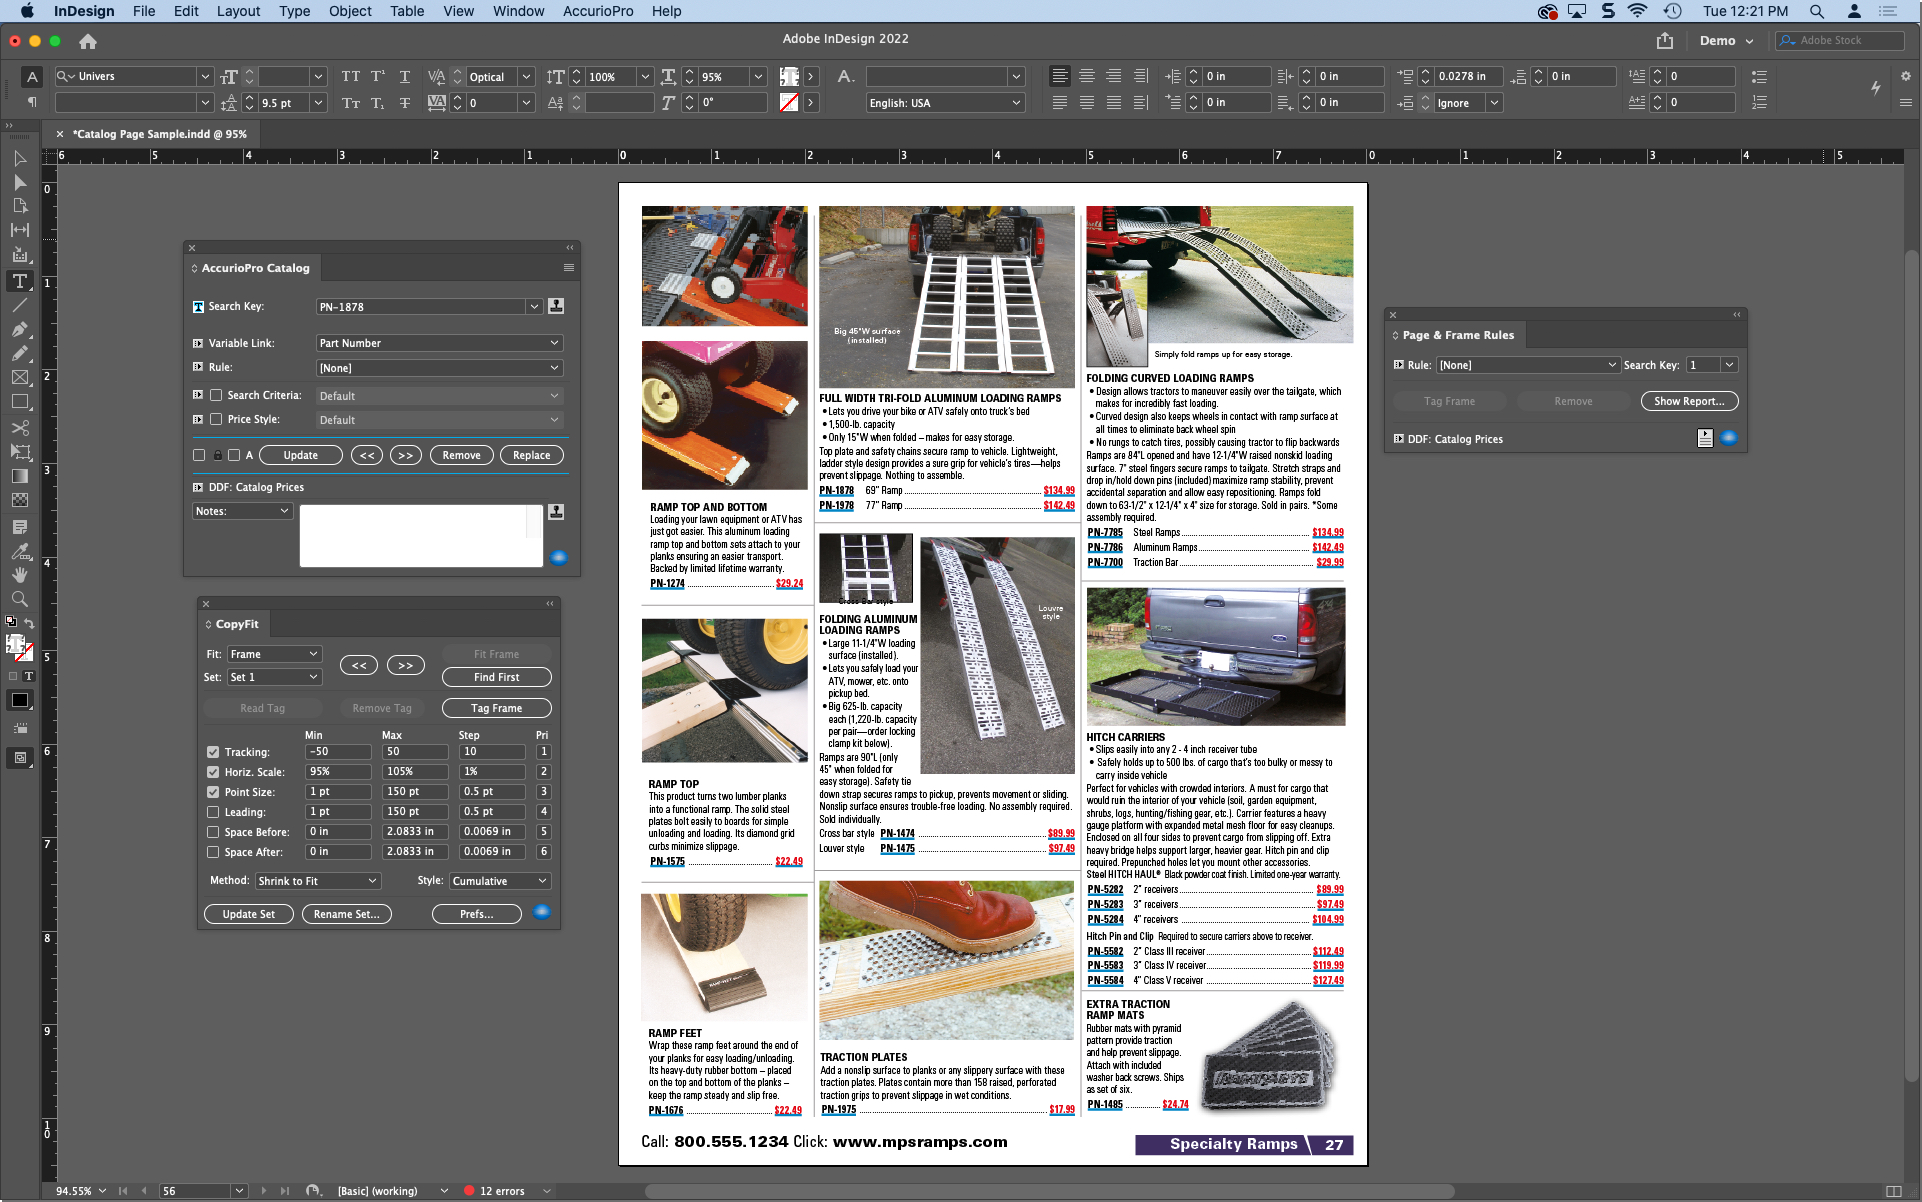Viewport: 1922px width, 1202px height.
Task: Open the Variable Link dropdown
Action: click(x=439, y=343)
